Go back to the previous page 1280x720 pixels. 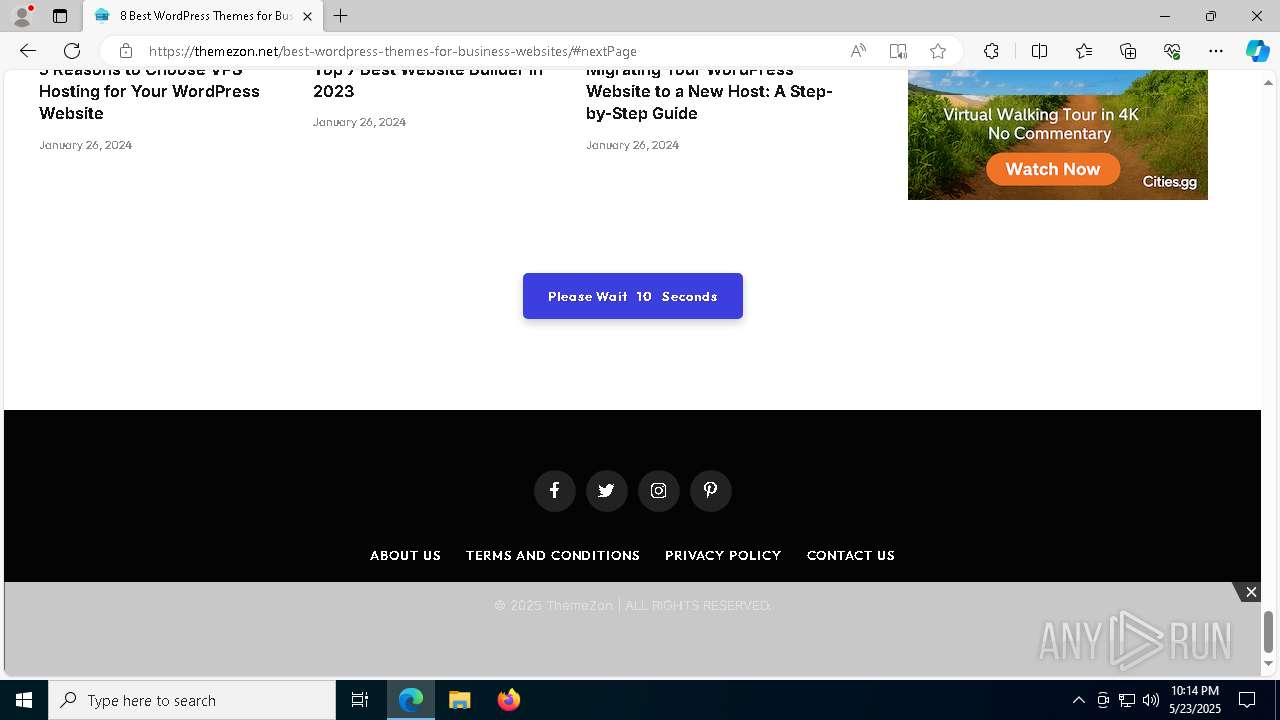27,51
